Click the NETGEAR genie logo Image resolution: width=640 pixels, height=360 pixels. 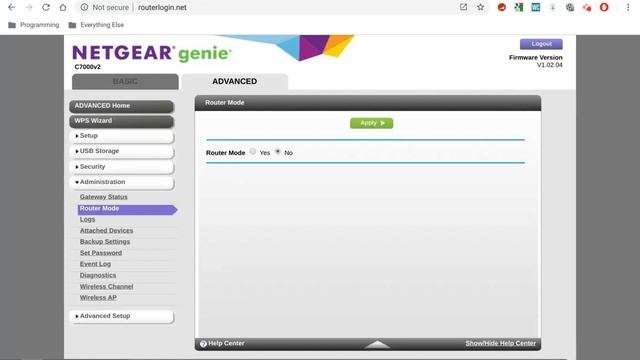coord(152,53)
